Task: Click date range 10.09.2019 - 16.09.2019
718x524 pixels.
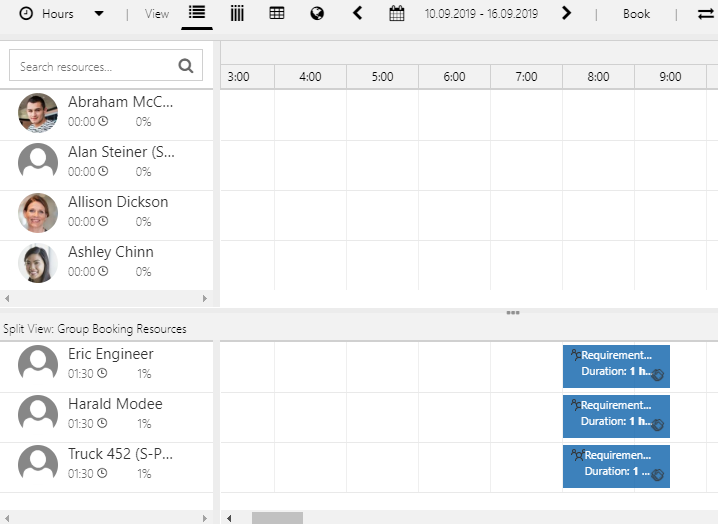Action: tap(481, 14)
